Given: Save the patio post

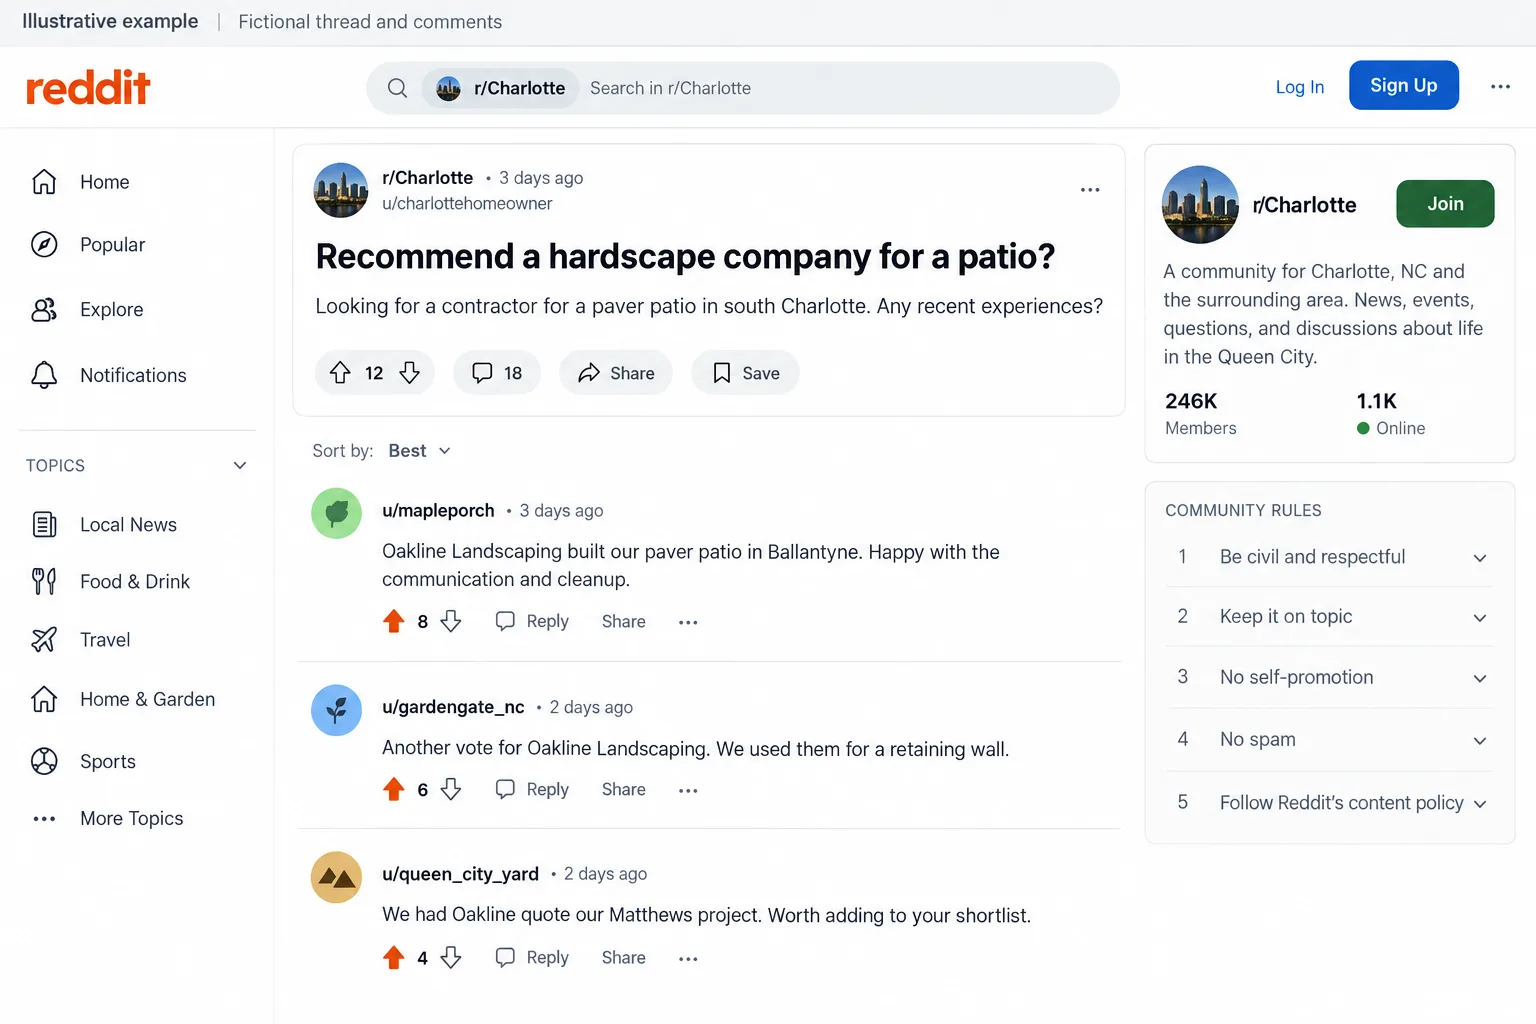Looking at the screenshot, I should tap(745, 373).
